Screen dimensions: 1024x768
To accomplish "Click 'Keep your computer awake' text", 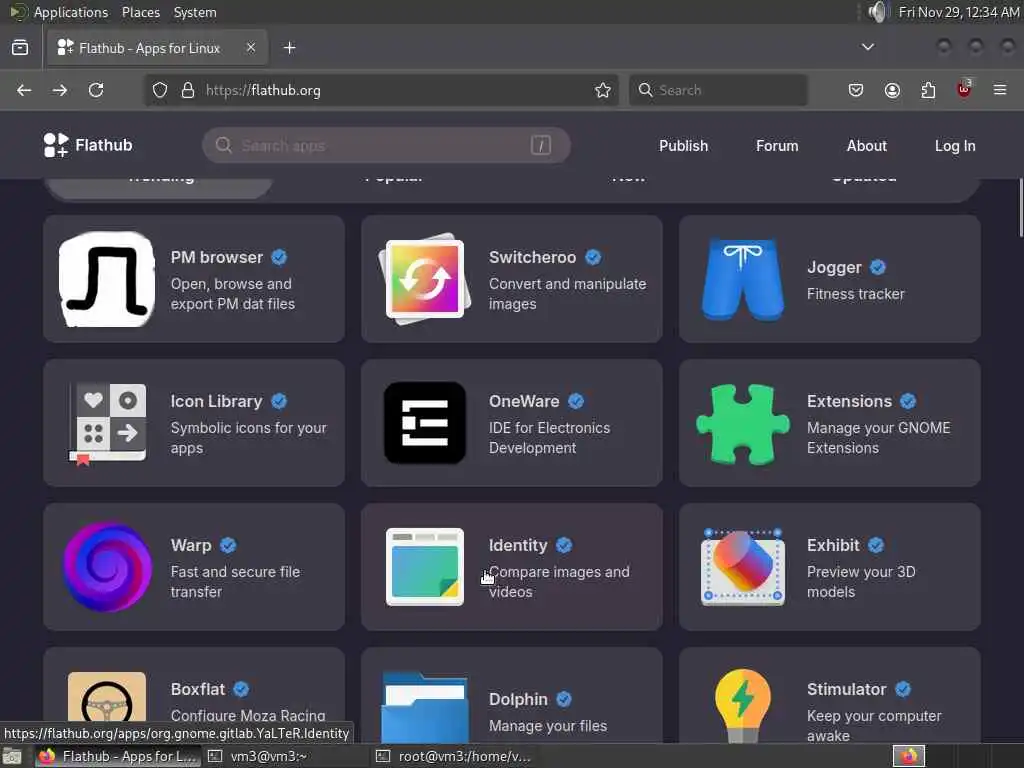I will point(874,726).
